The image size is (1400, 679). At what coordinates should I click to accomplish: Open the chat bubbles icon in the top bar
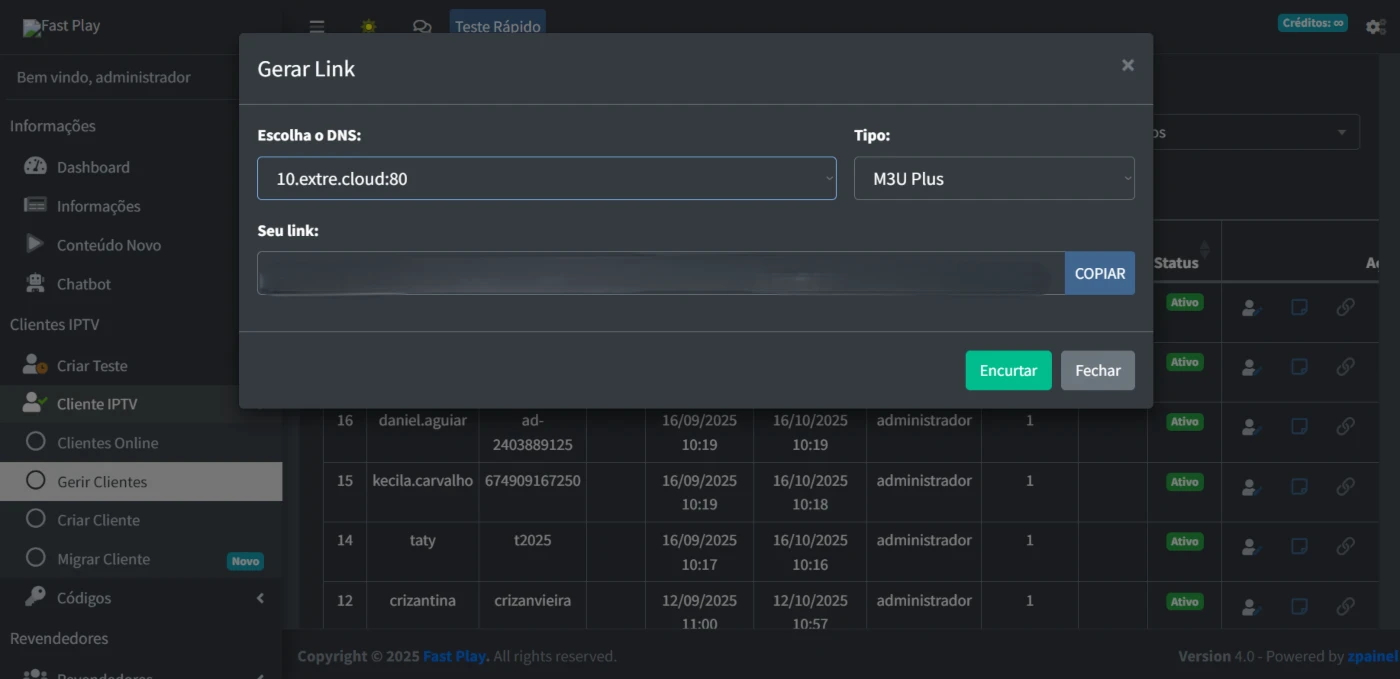pos(422,27)
